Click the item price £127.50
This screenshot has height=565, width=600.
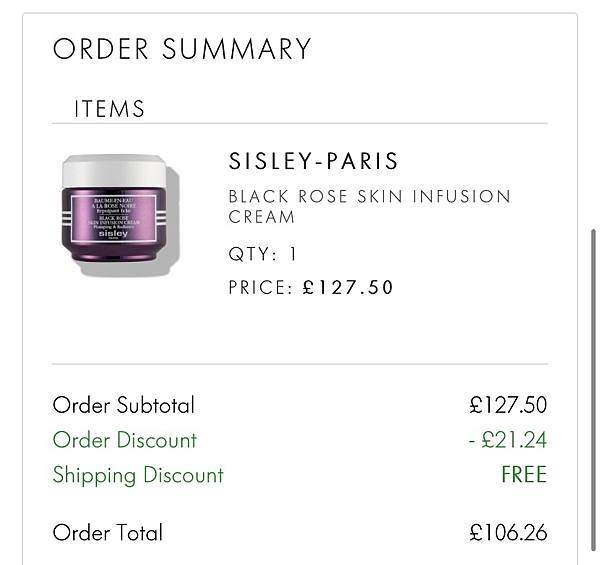[x=347, y=287]
